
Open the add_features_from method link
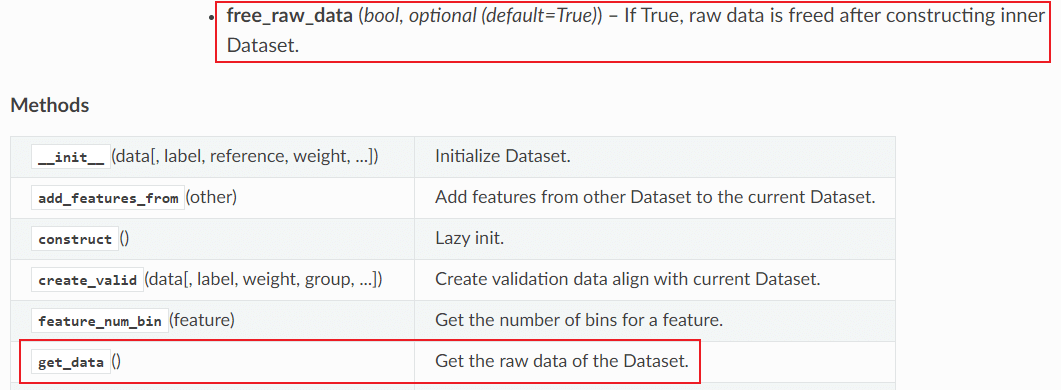[108, 198]
